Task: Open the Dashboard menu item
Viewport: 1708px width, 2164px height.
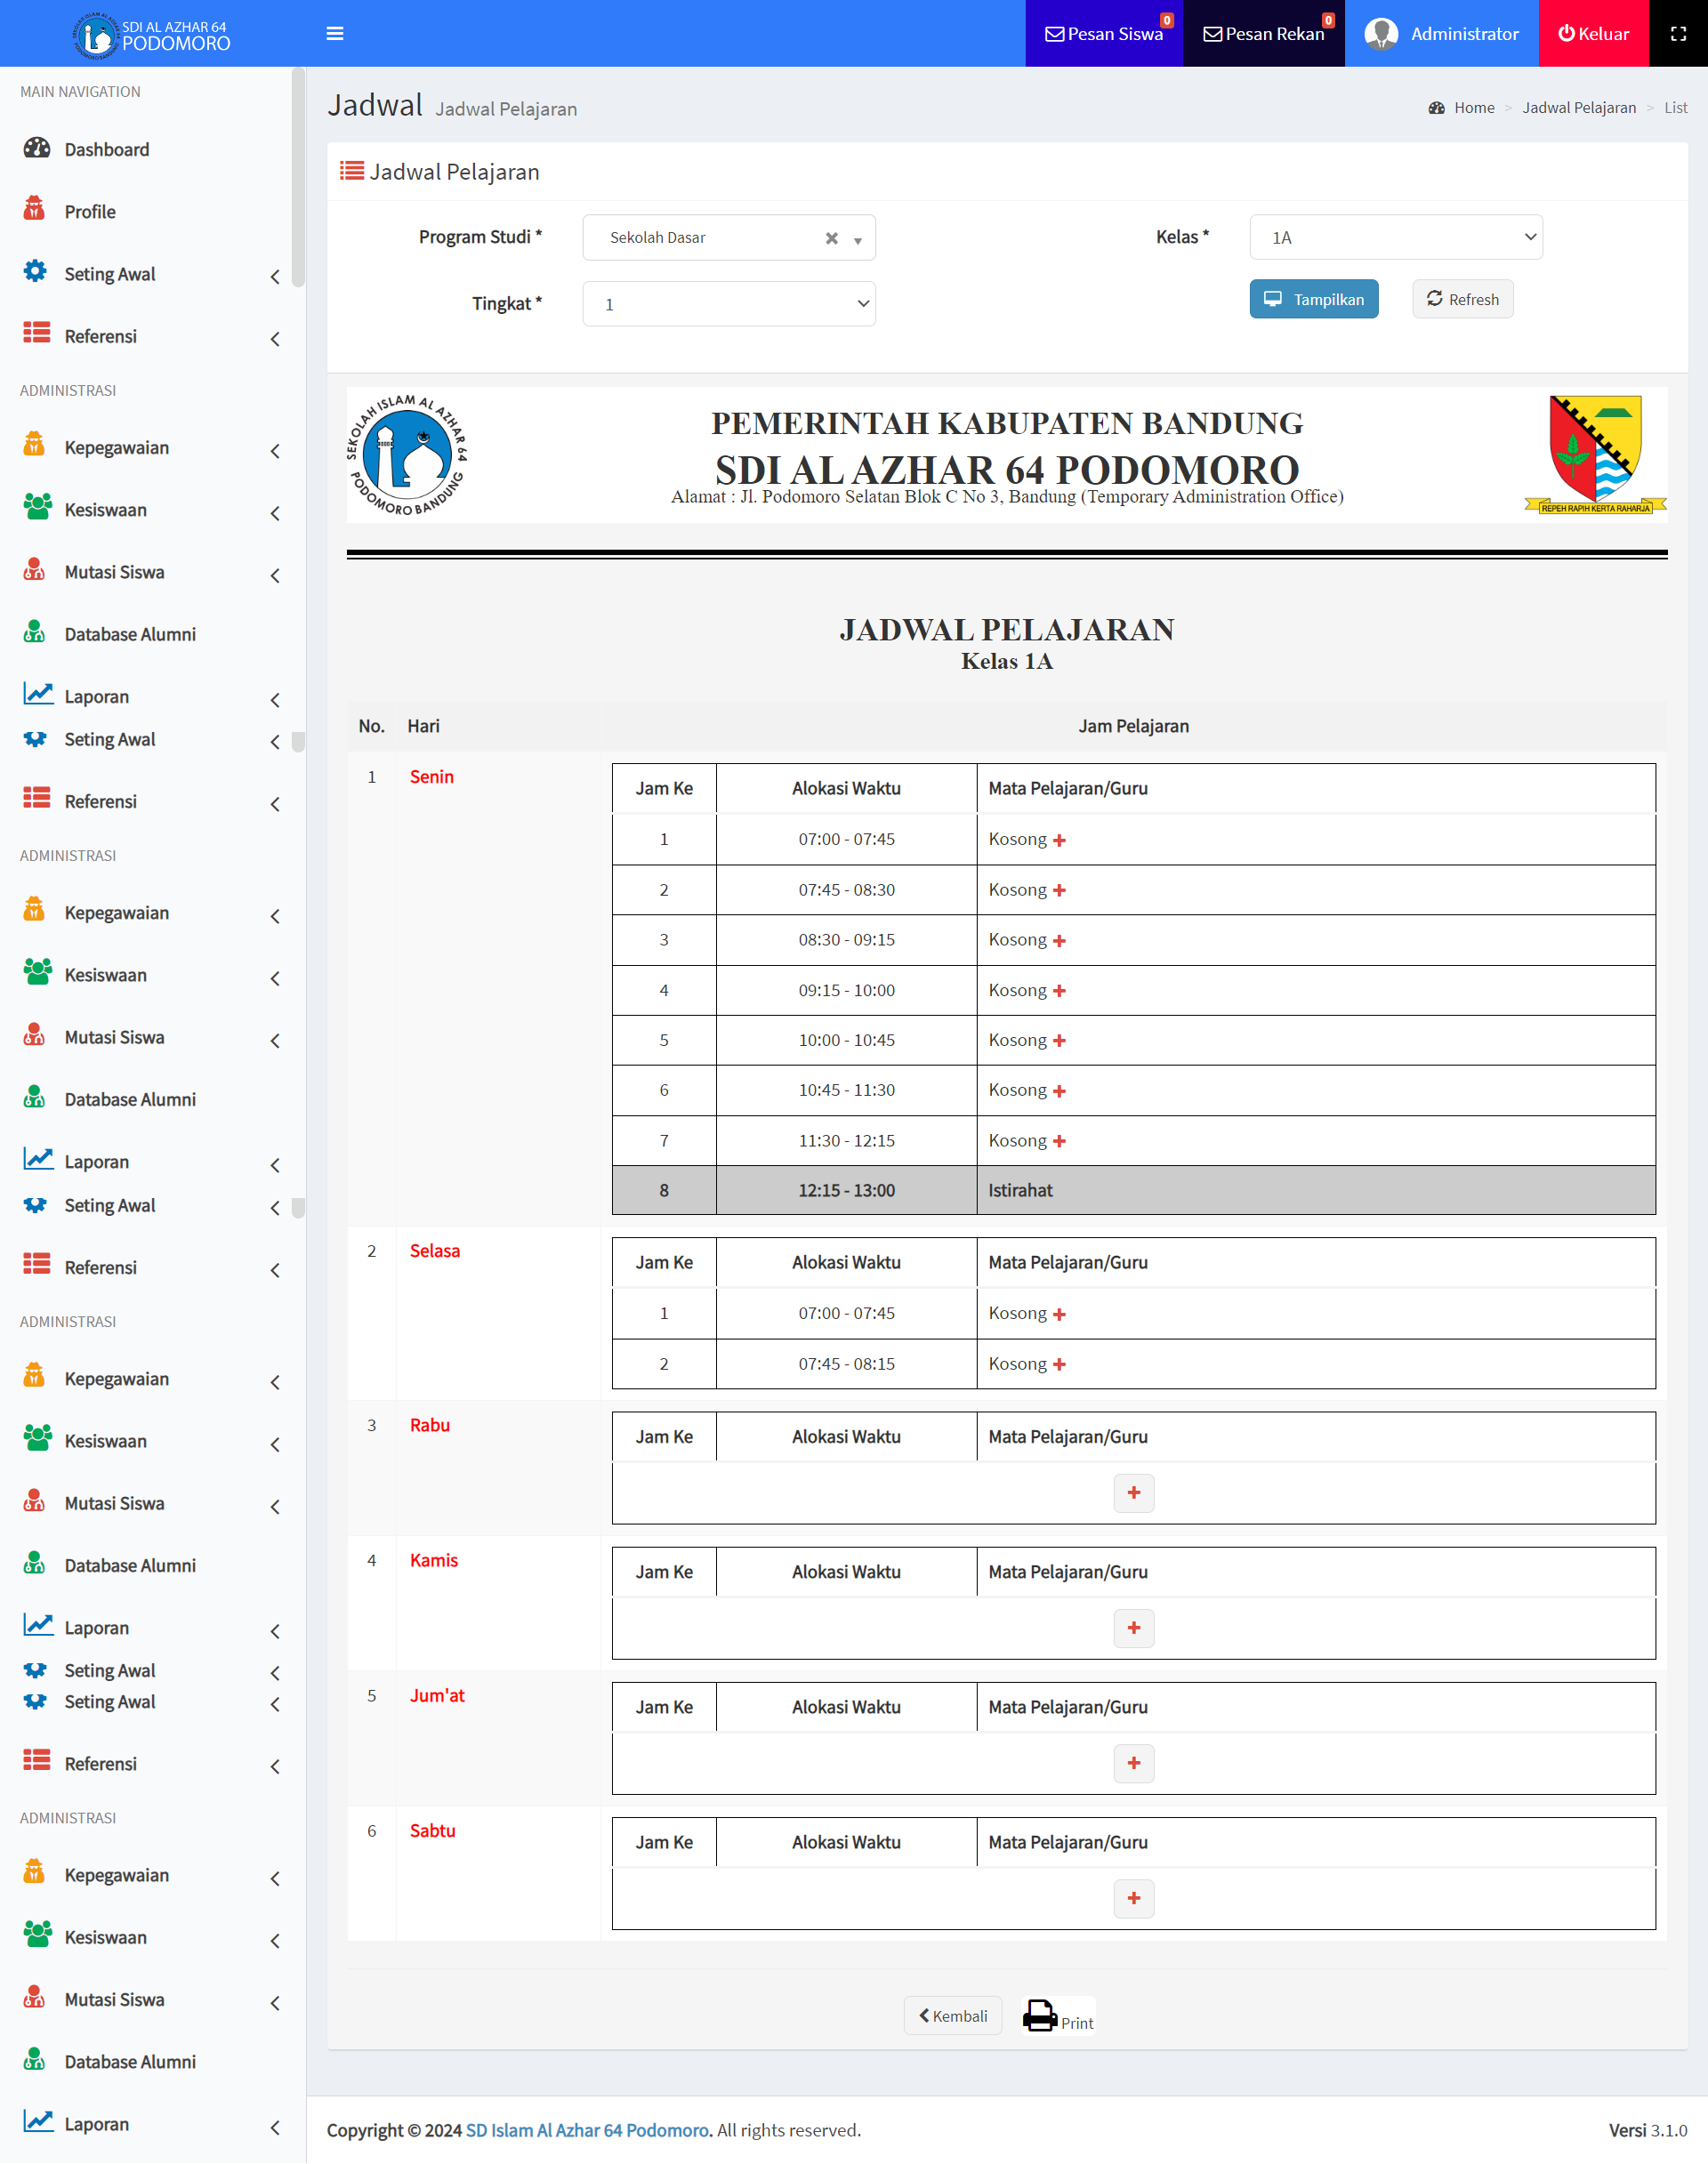Action: point(107,150)
